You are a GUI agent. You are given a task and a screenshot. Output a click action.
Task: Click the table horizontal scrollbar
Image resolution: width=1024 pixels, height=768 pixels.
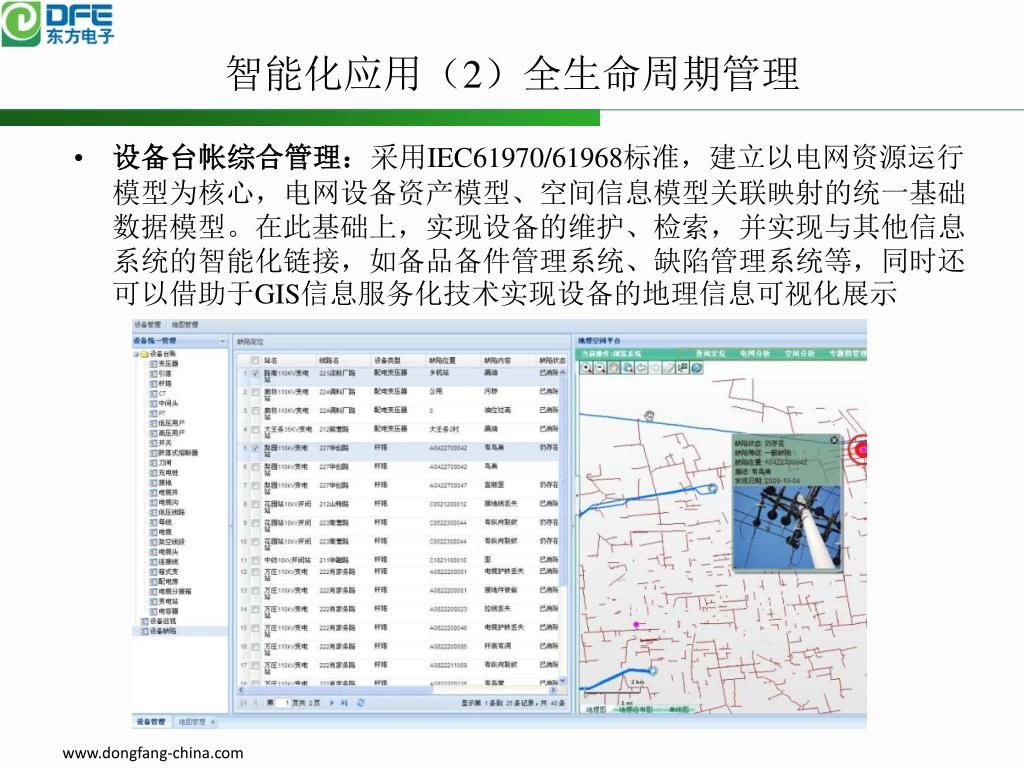tap(340, 690)
